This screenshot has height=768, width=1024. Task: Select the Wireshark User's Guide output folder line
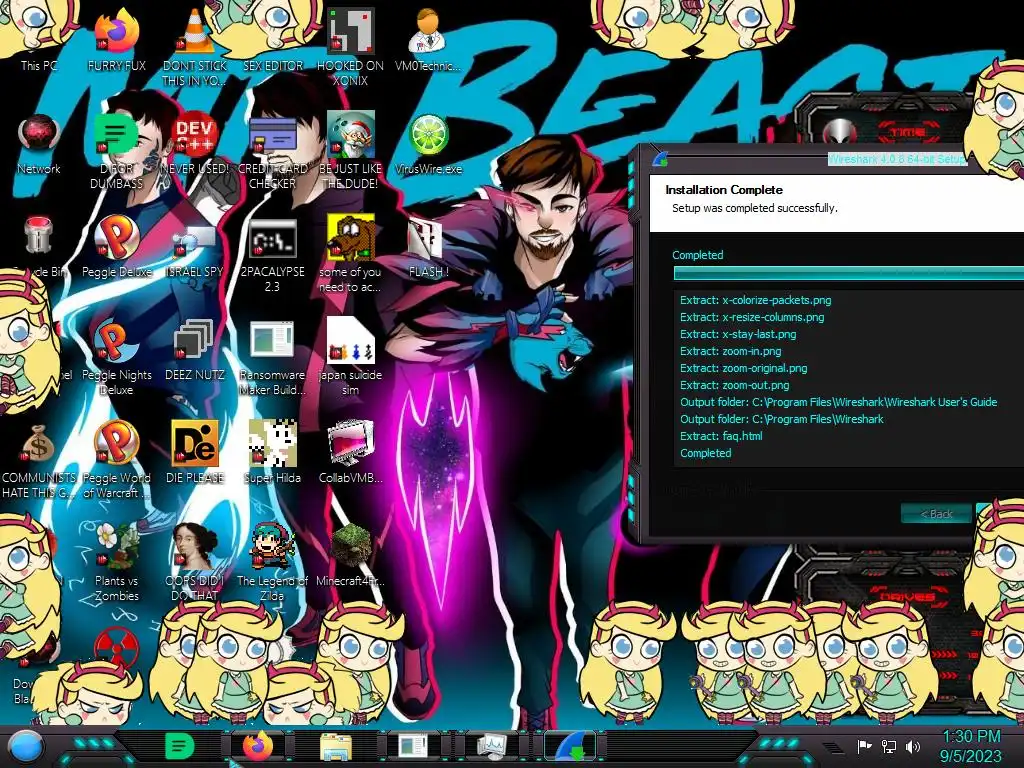click(x=839, y=402)
